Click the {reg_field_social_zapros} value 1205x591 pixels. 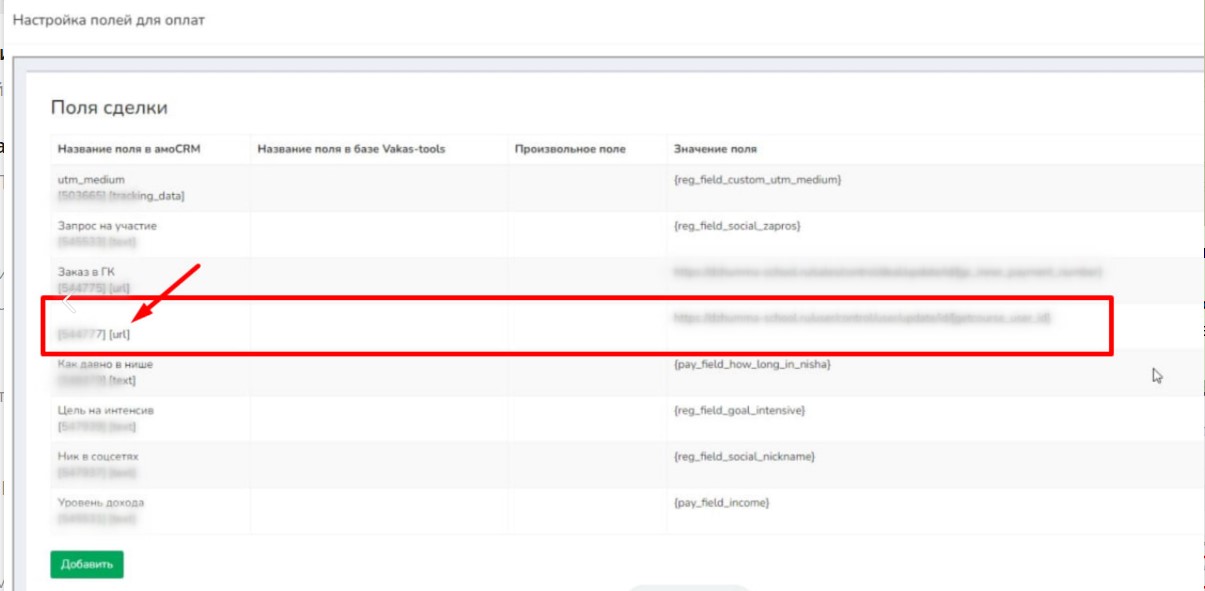coord(737,226)
